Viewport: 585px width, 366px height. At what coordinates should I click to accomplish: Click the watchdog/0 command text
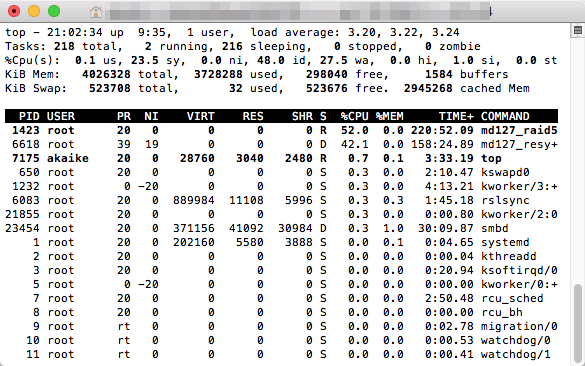(516, 340)
